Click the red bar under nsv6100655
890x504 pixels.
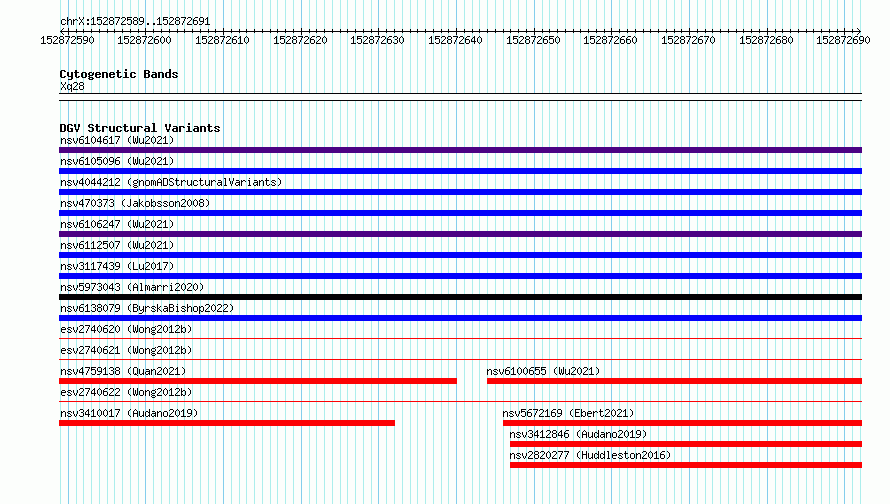[x=674, y=381]
